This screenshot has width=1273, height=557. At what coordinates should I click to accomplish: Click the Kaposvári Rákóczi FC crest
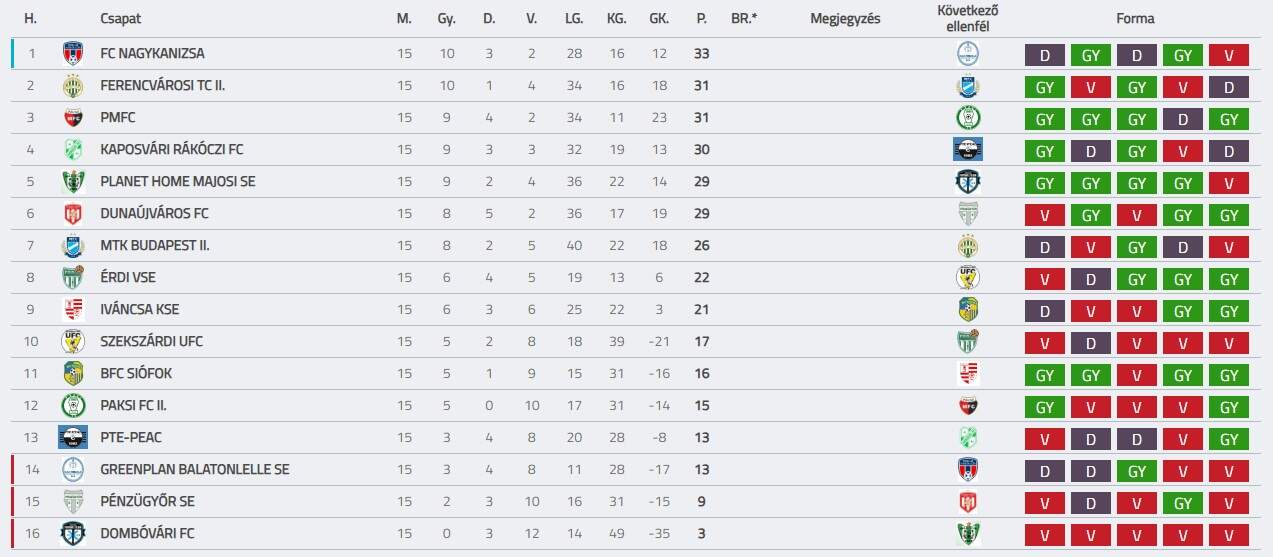[x=72, y=150]
